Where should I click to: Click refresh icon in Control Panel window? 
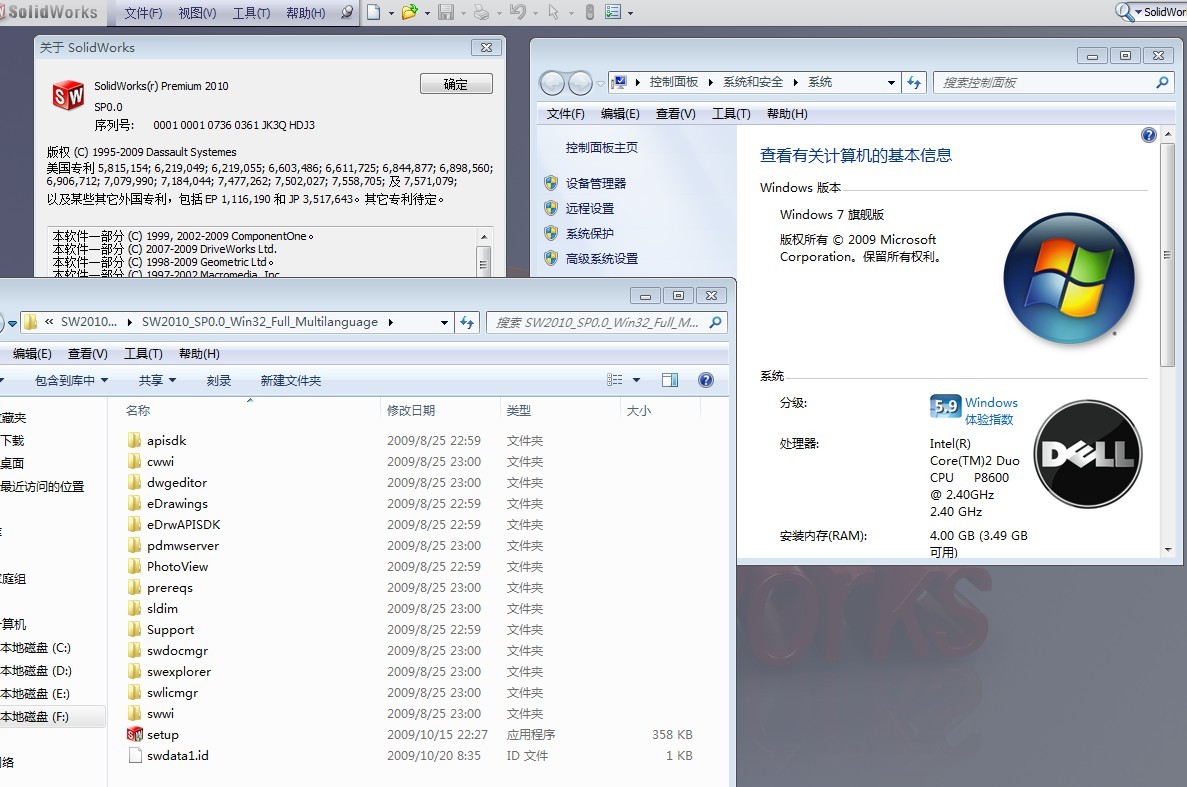pyautogui.click(x=914, y=82)
